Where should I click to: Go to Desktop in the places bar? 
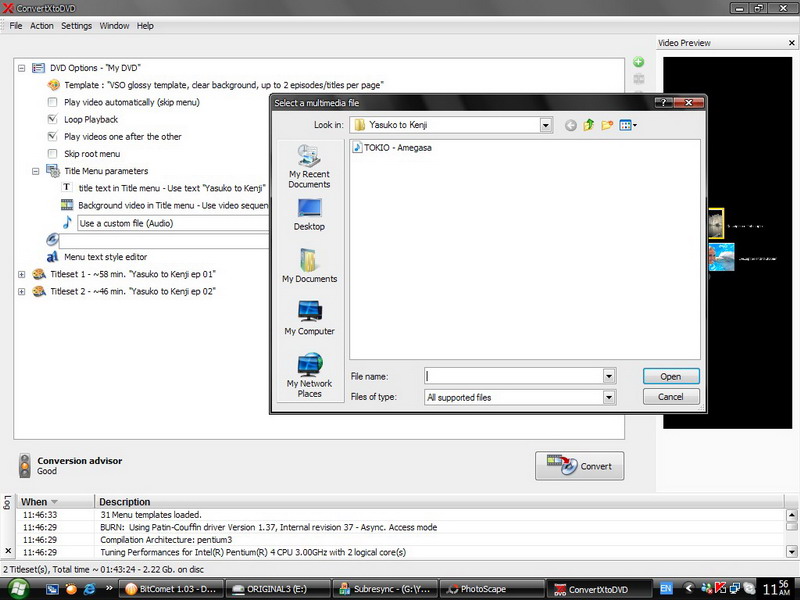[x=309, y=214]
